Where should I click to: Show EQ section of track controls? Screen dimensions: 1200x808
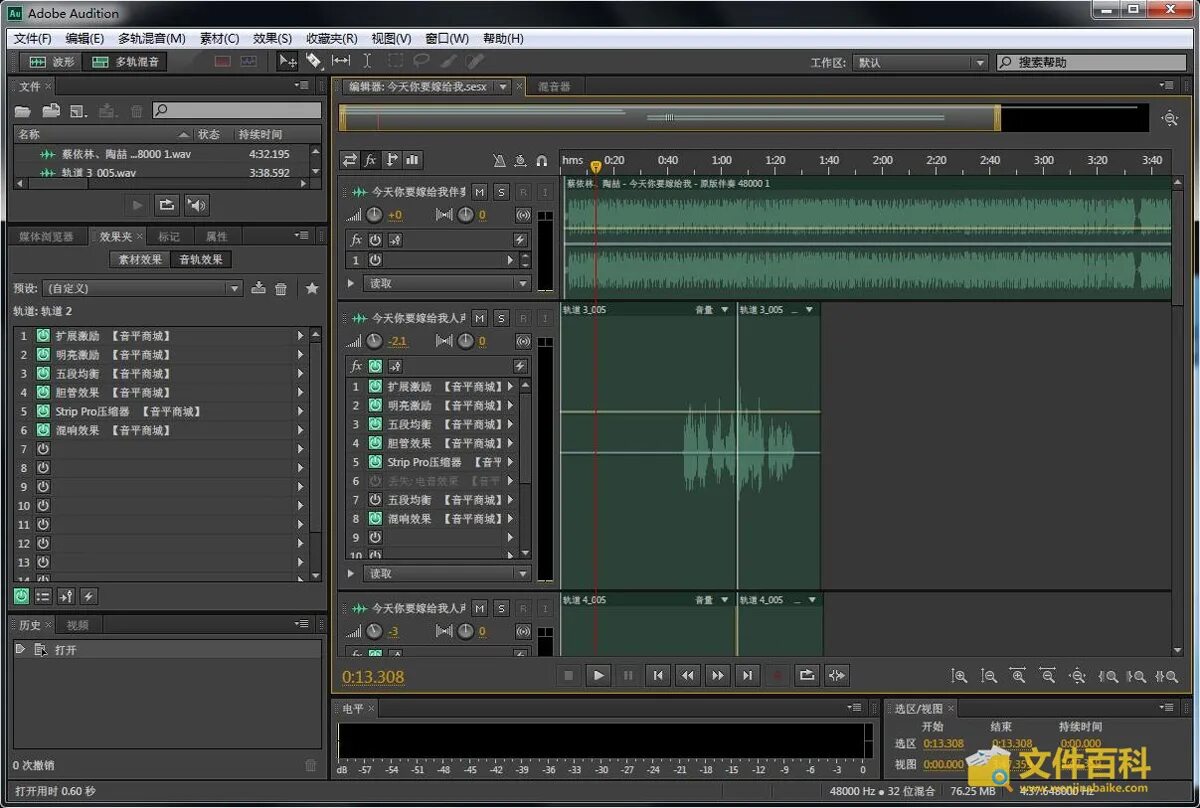412,160
